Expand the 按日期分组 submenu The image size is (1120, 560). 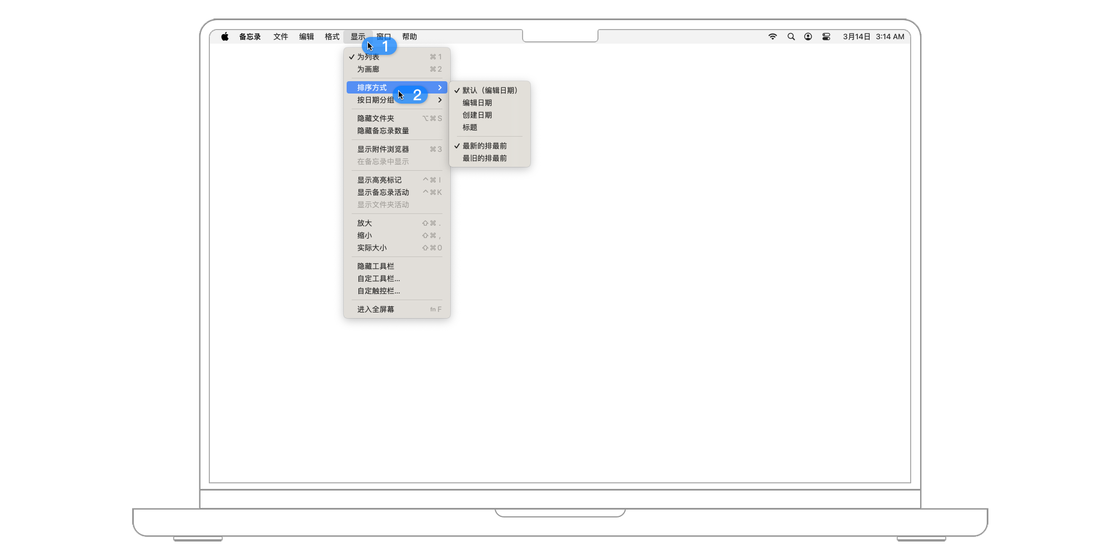(x=396, y=100)
